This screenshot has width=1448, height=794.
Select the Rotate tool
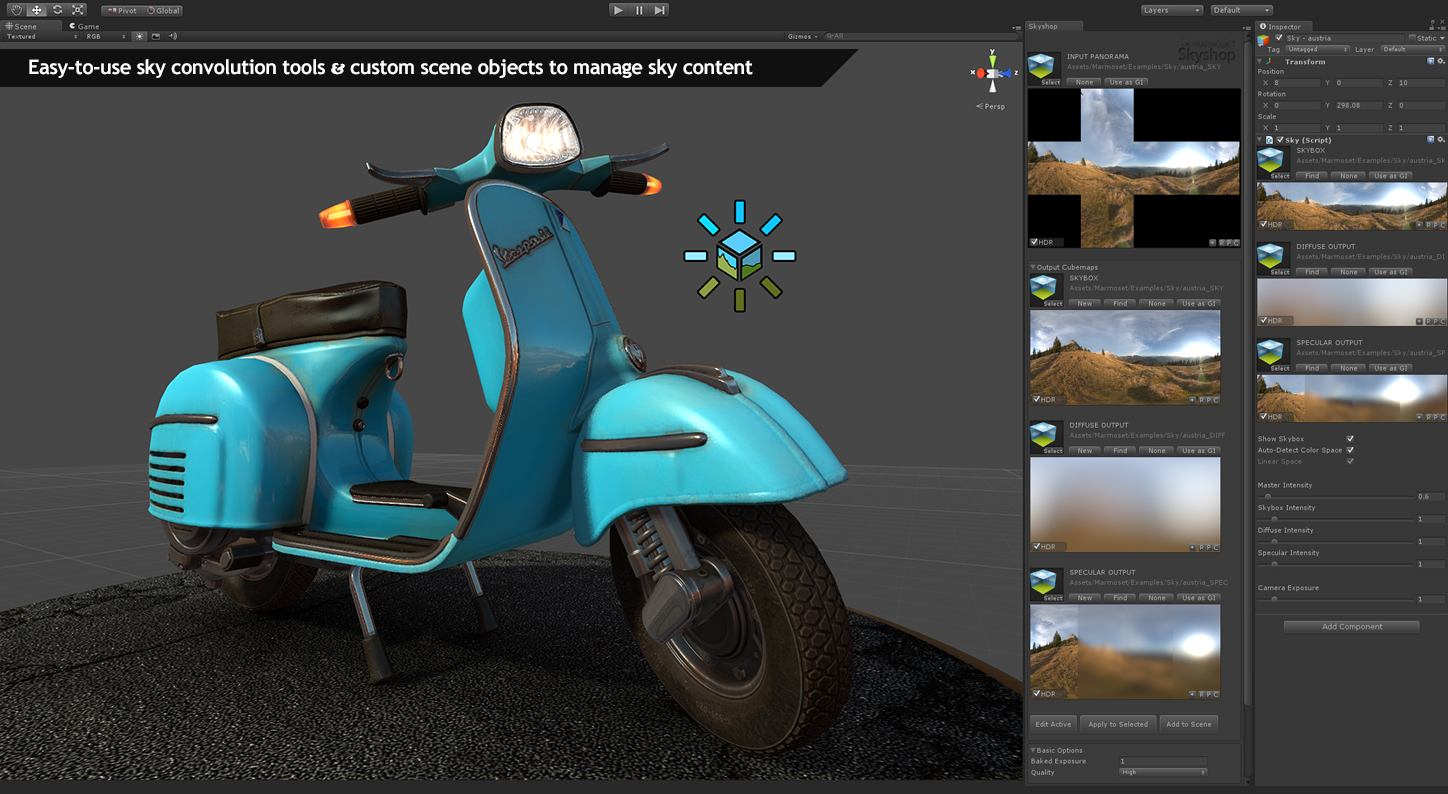point(57,10)
